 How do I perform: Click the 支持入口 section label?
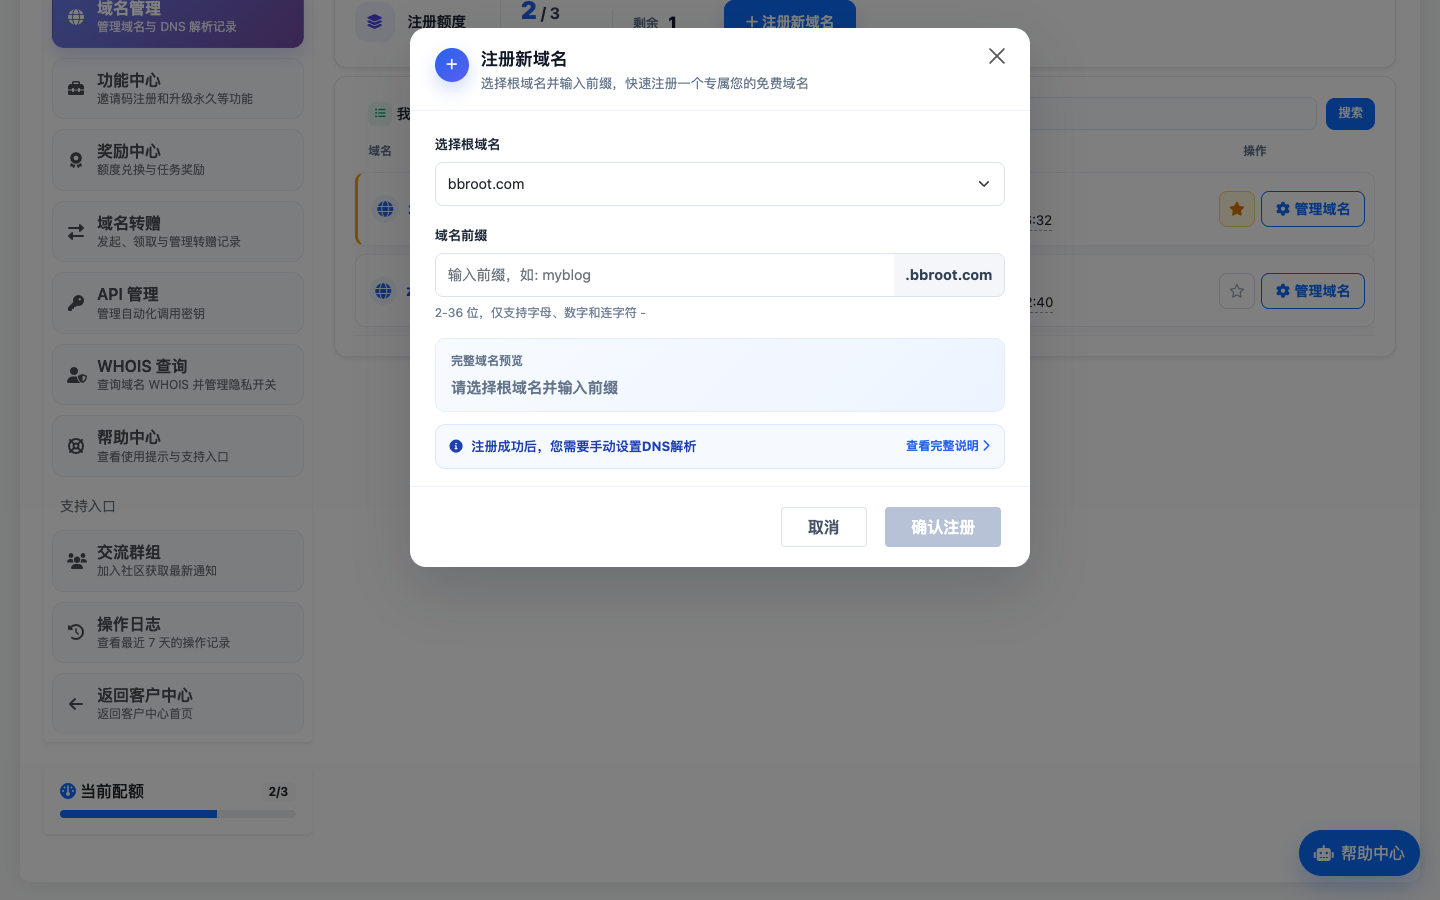pyautogui.click(x=88, y=506)
